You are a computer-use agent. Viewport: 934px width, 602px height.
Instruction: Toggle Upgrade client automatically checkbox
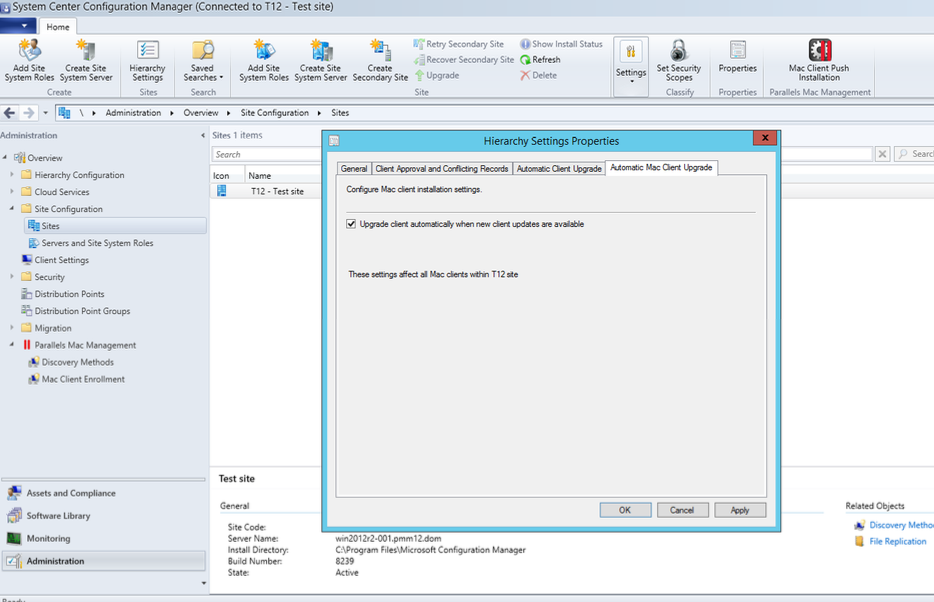(351, 224)
